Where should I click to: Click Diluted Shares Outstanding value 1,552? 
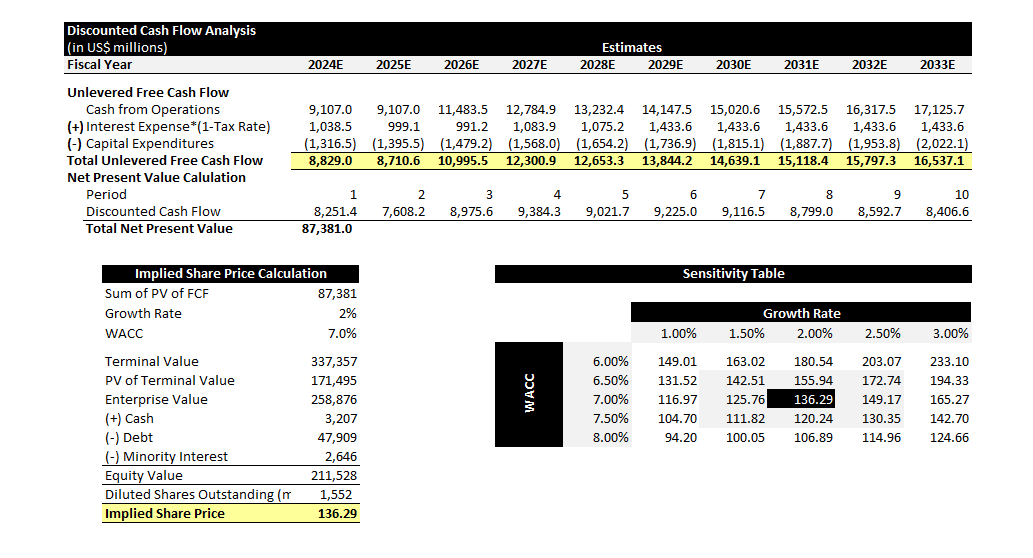point(336,495)
